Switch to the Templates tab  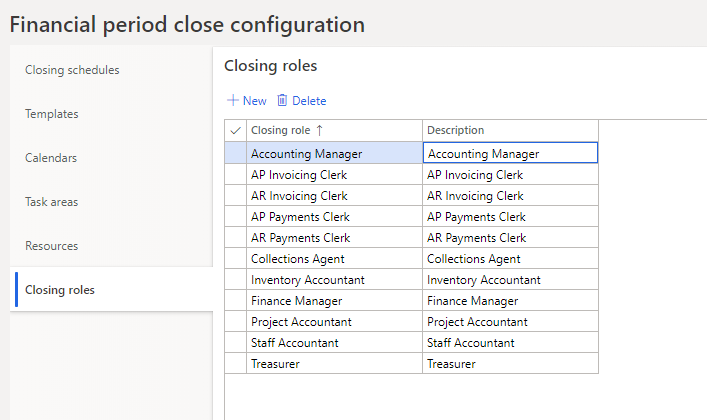tap(52, 114)
